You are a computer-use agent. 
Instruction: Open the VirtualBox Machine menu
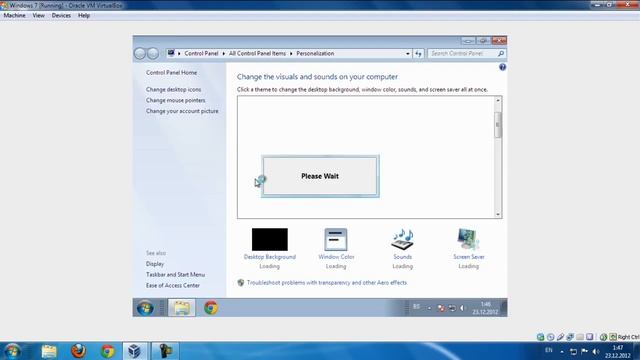pyautogui.click(x=14, y=16)
